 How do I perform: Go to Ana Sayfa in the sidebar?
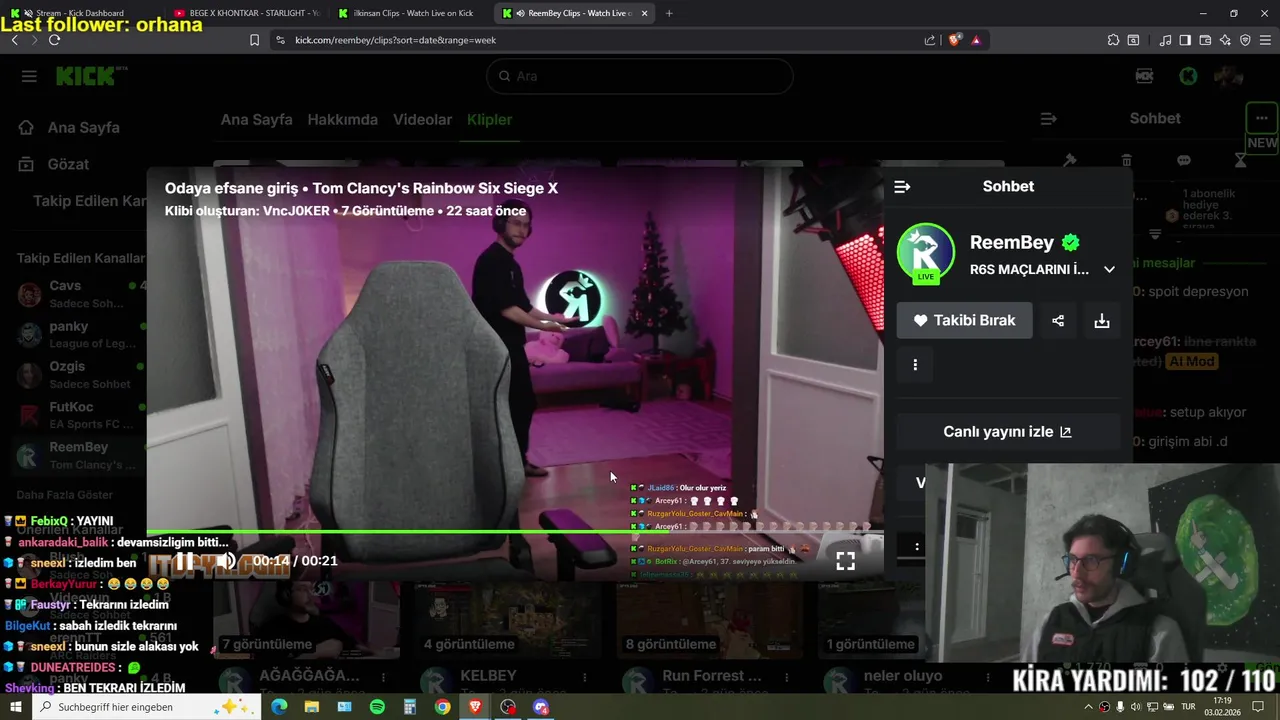click(x=69, y=127)
